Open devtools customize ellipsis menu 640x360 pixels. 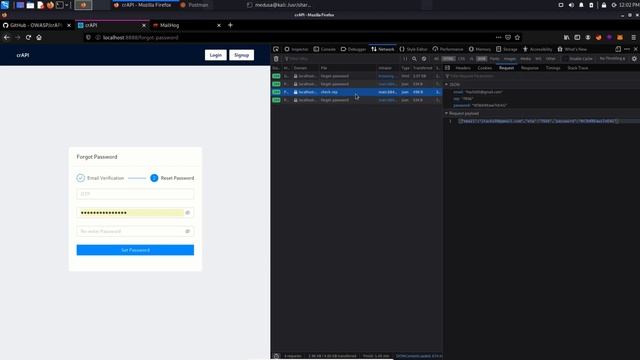pos(627,49)
